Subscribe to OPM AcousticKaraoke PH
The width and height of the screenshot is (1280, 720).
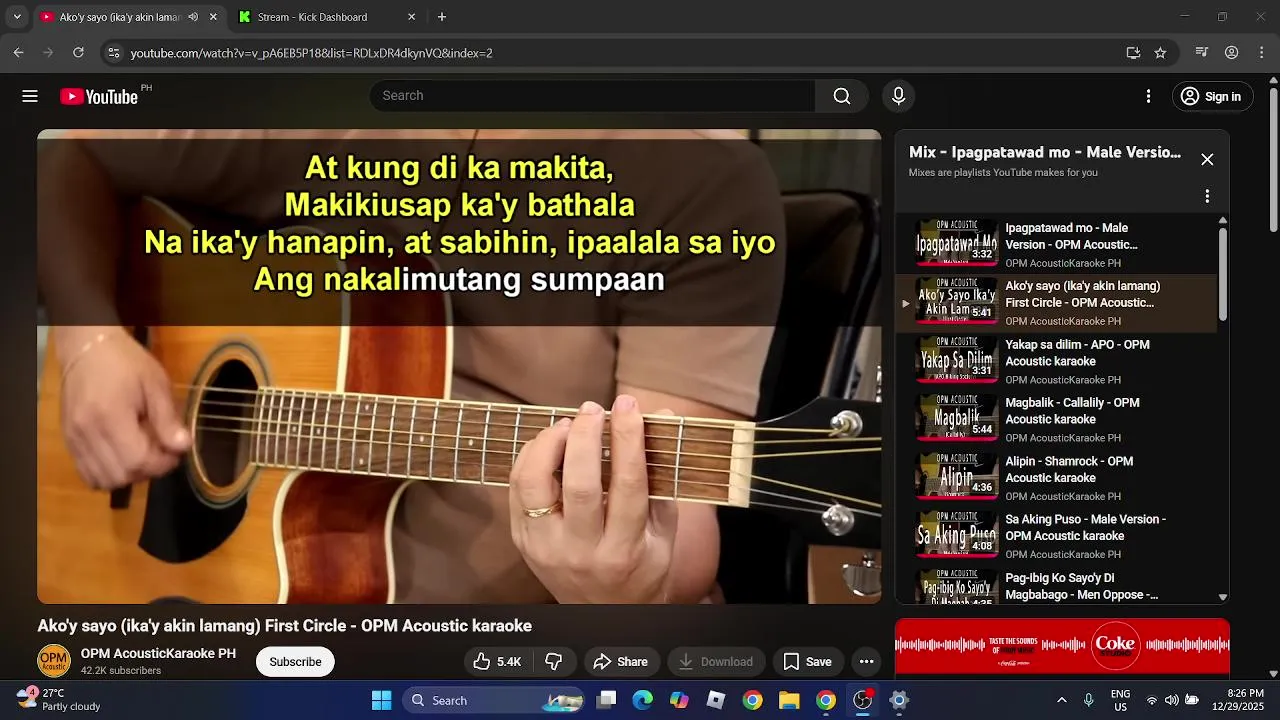tap(295, 662)
